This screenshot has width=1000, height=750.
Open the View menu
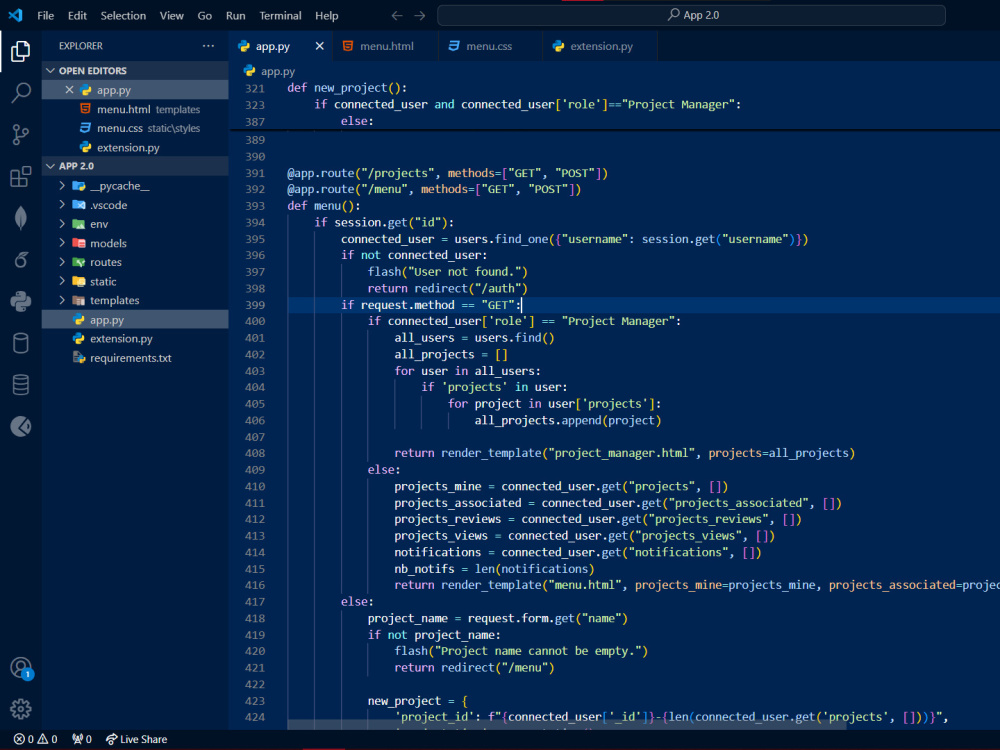[x=172, y=15]
